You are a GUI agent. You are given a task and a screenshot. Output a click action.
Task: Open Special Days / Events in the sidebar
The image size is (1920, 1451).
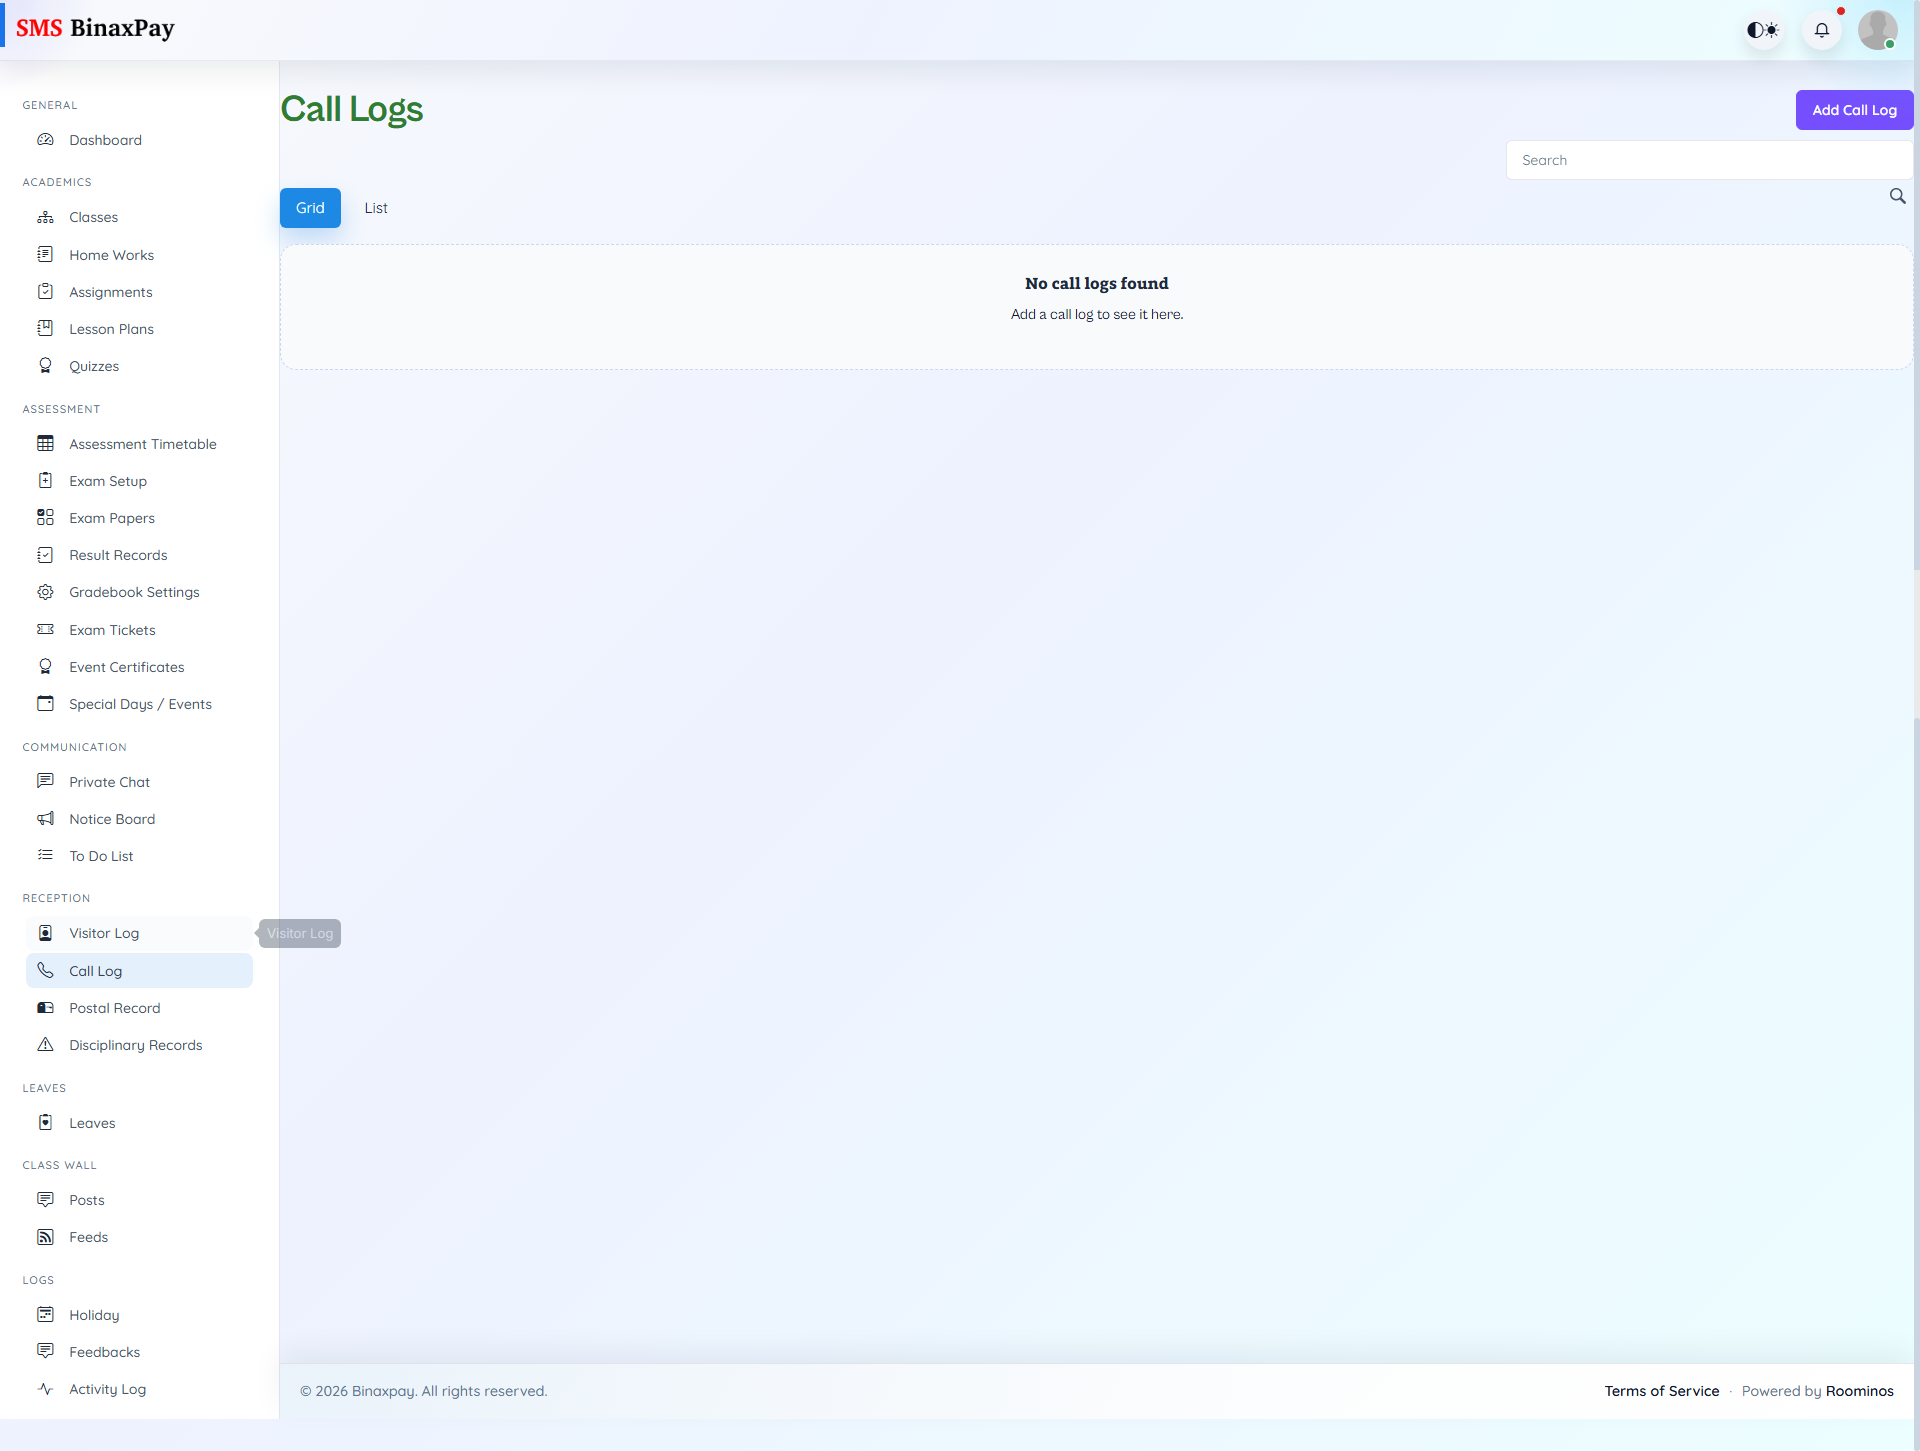click(140, 703)
